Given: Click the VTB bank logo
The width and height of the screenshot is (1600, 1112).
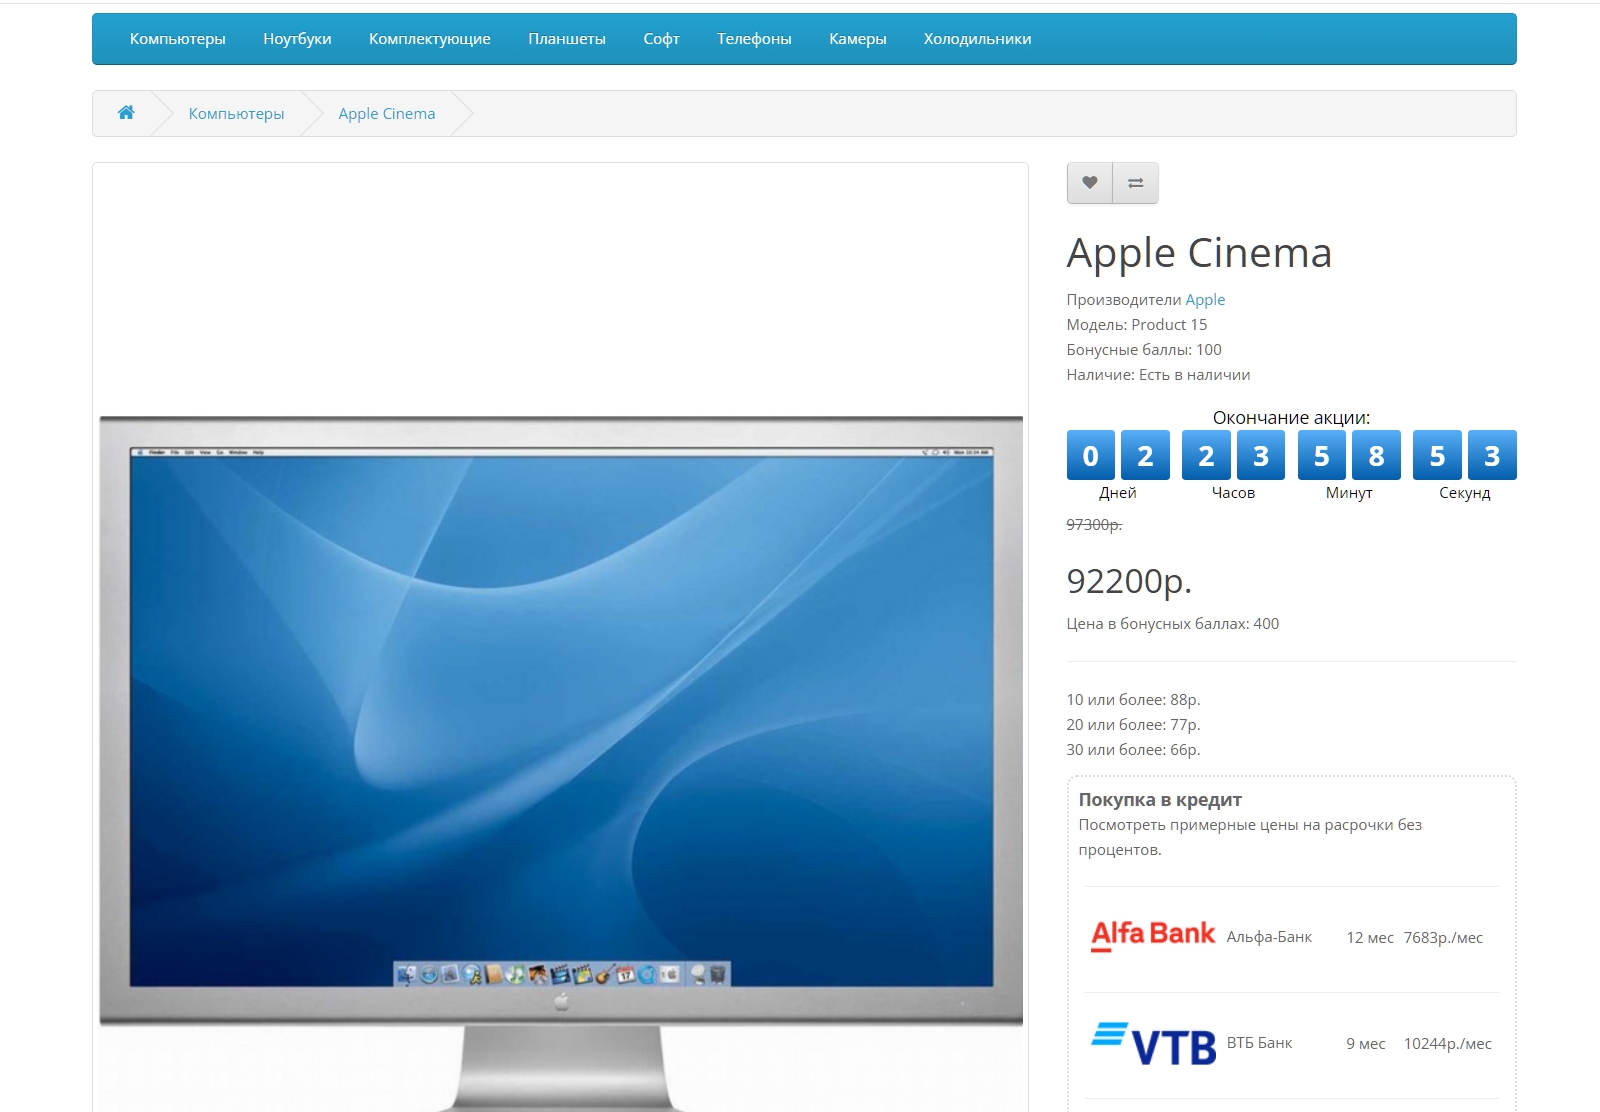Looking at the screenshot, I should pos(1153,1043).
